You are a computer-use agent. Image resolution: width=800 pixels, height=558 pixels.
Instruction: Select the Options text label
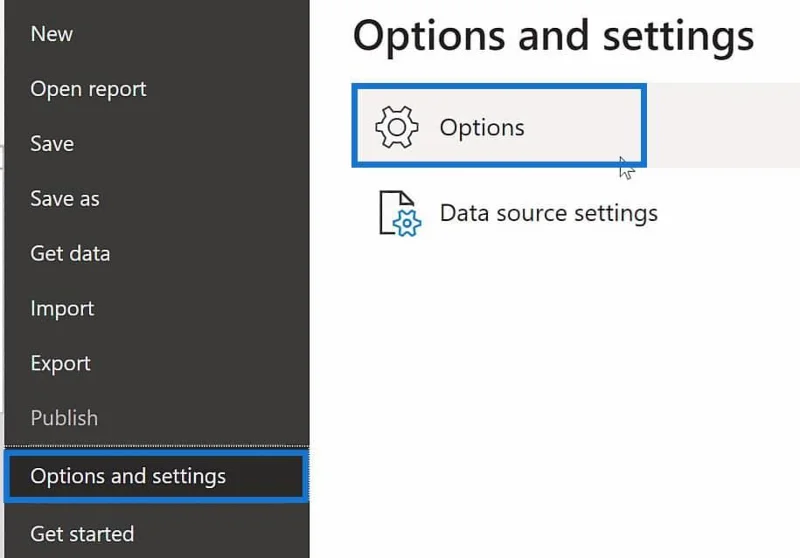click(482, 128)
